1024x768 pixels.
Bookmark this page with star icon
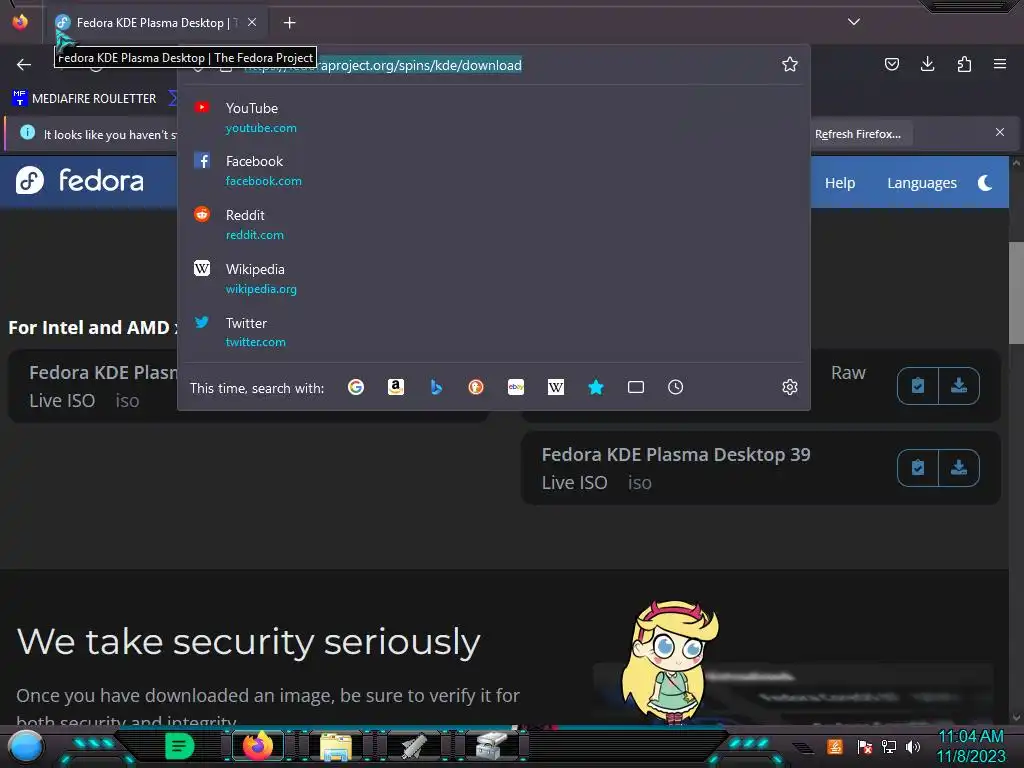[x=790, y=65]
